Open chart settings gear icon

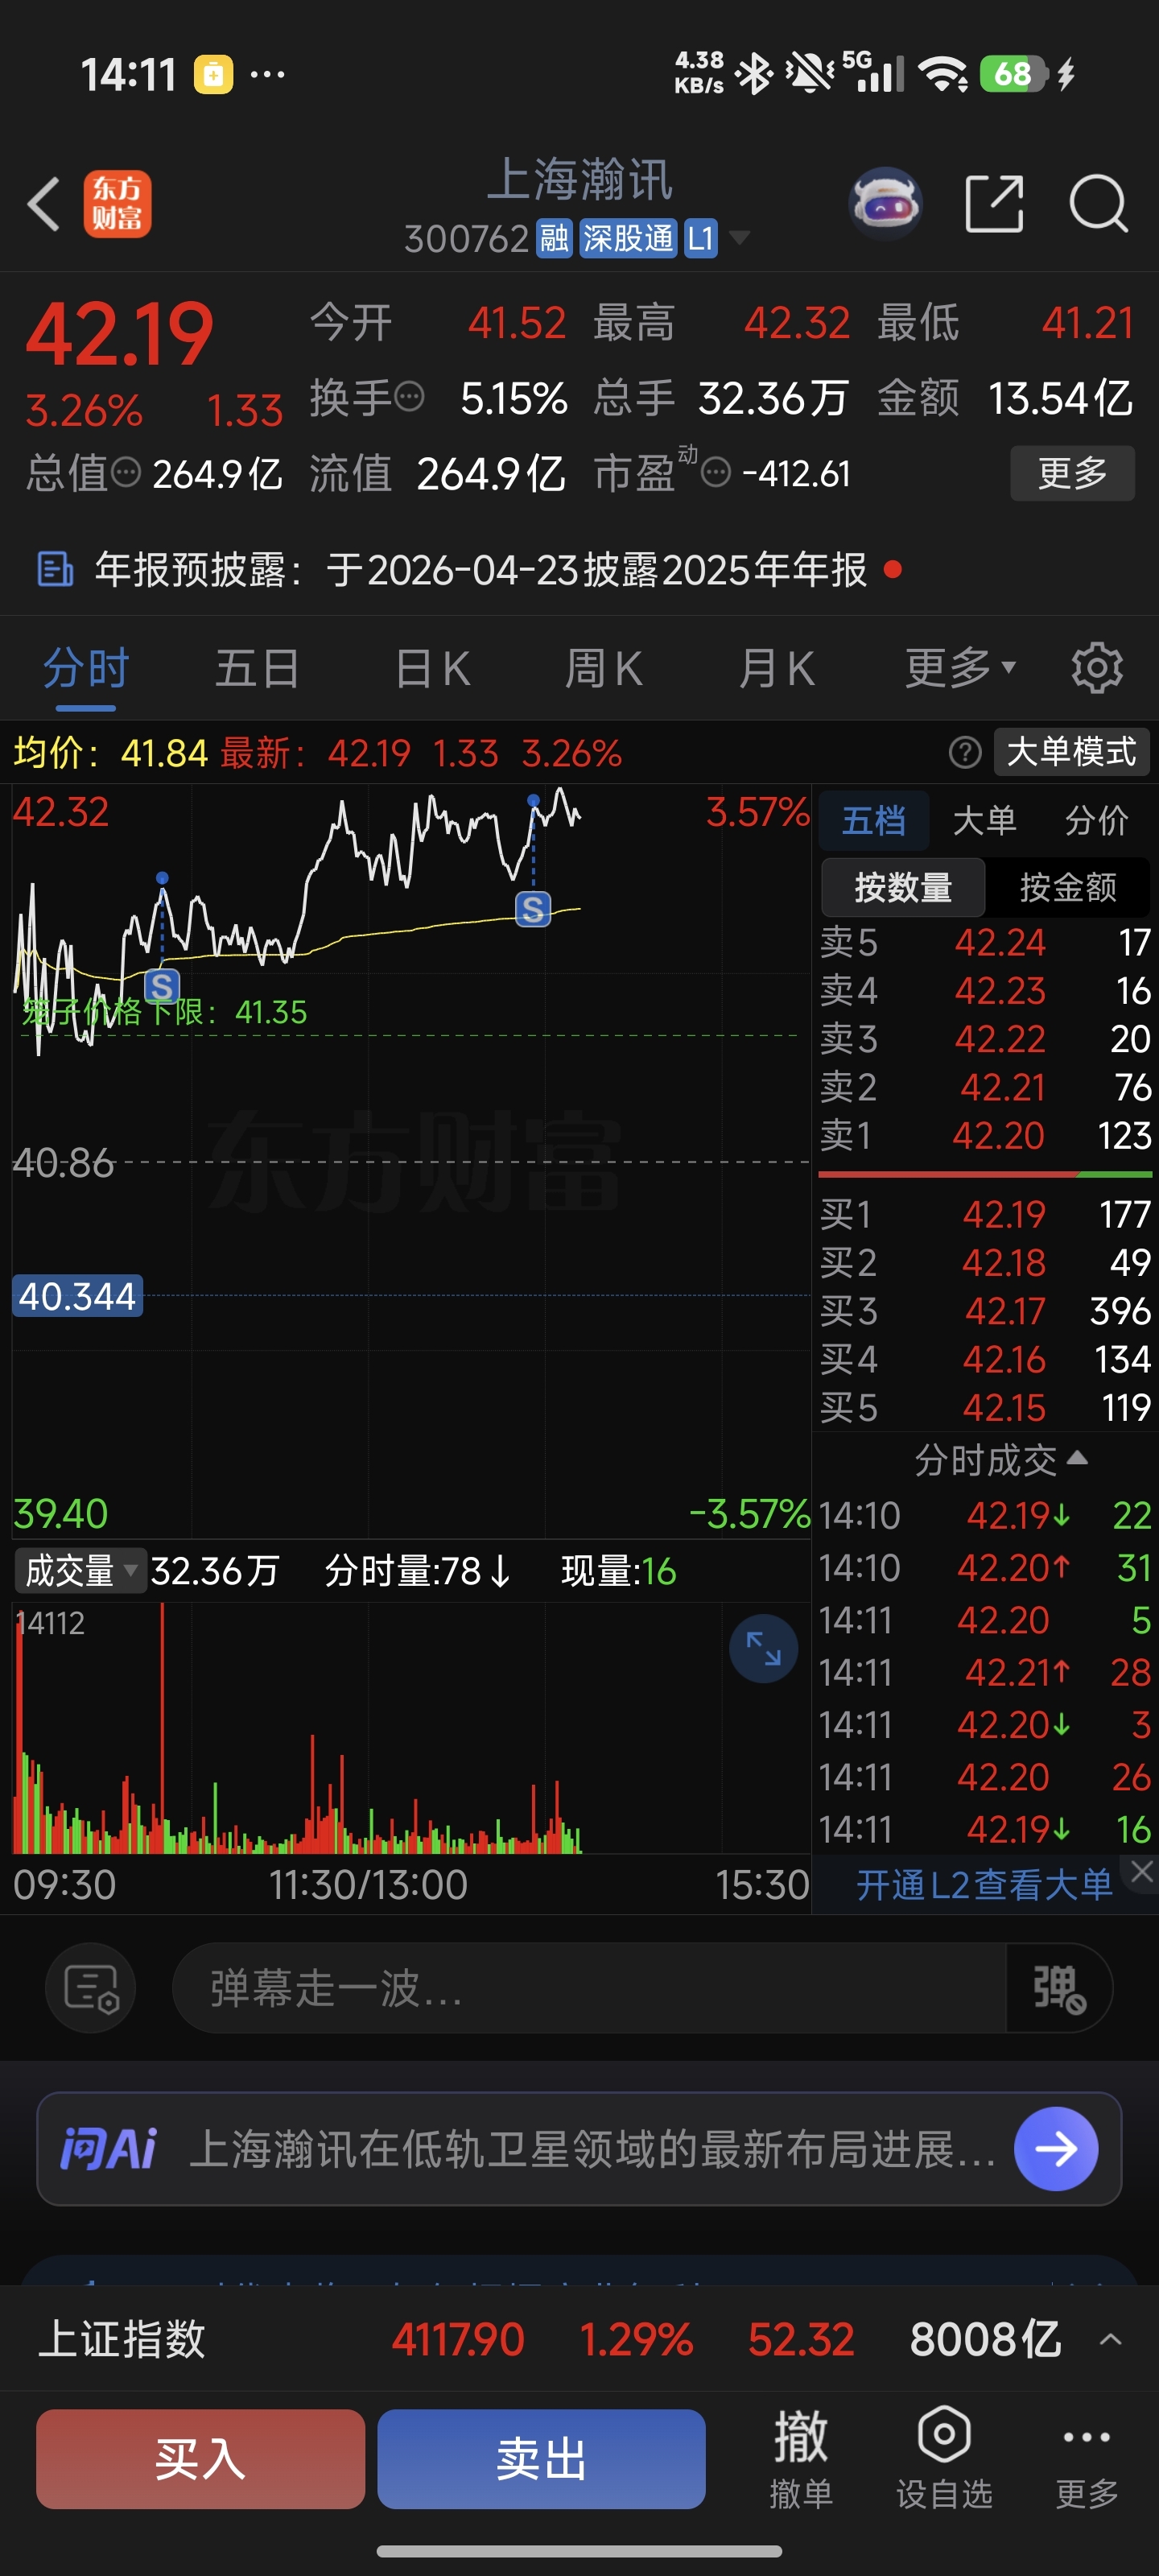(1097, 668)
